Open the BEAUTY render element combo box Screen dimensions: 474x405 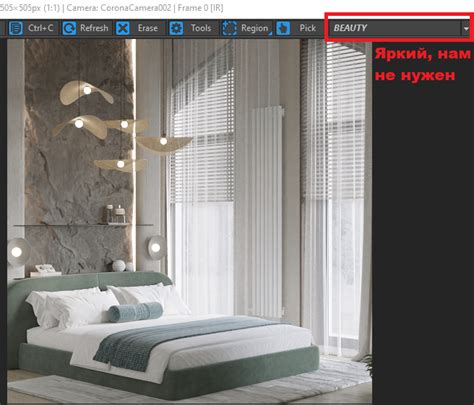[x=399, y=28]
